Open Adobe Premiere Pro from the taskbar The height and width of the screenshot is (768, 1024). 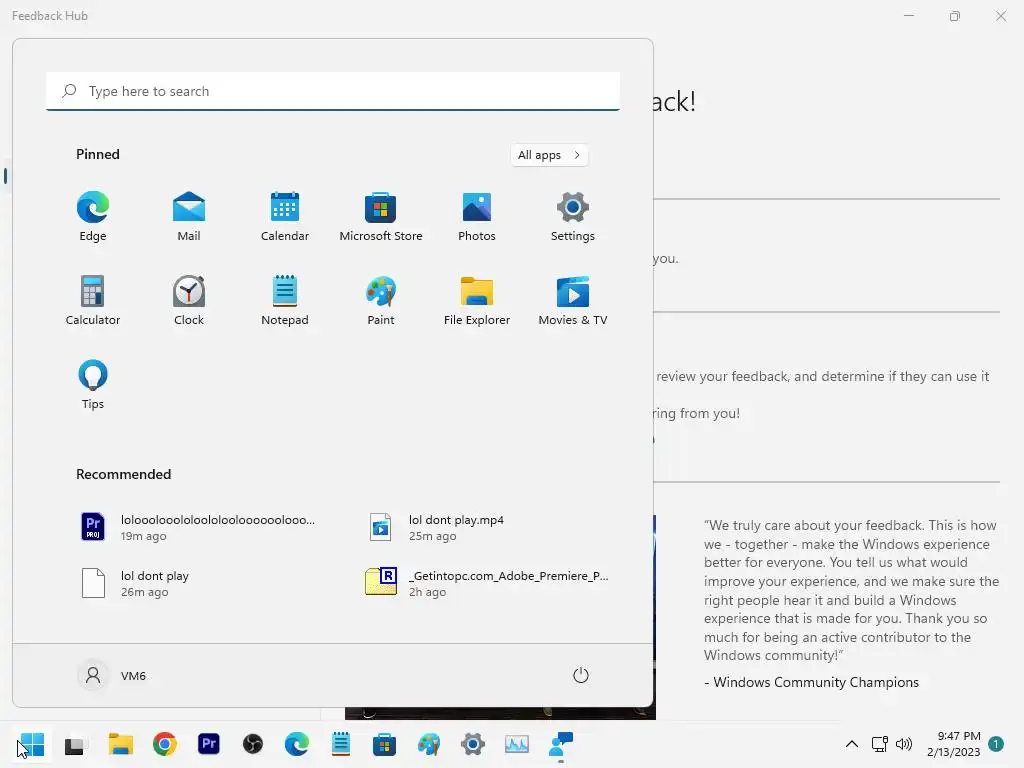pos(209,744)
